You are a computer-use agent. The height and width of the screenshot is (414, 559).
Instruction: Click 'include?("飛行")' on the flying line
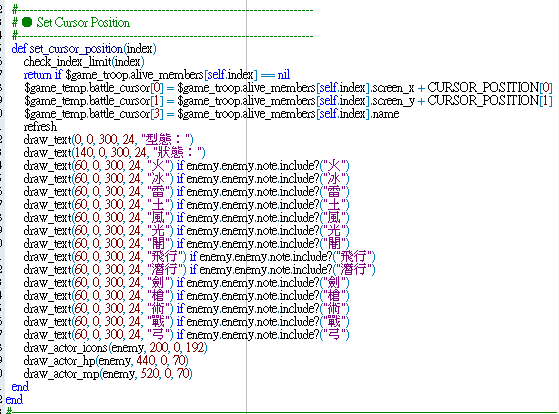(x=334, y=256)
